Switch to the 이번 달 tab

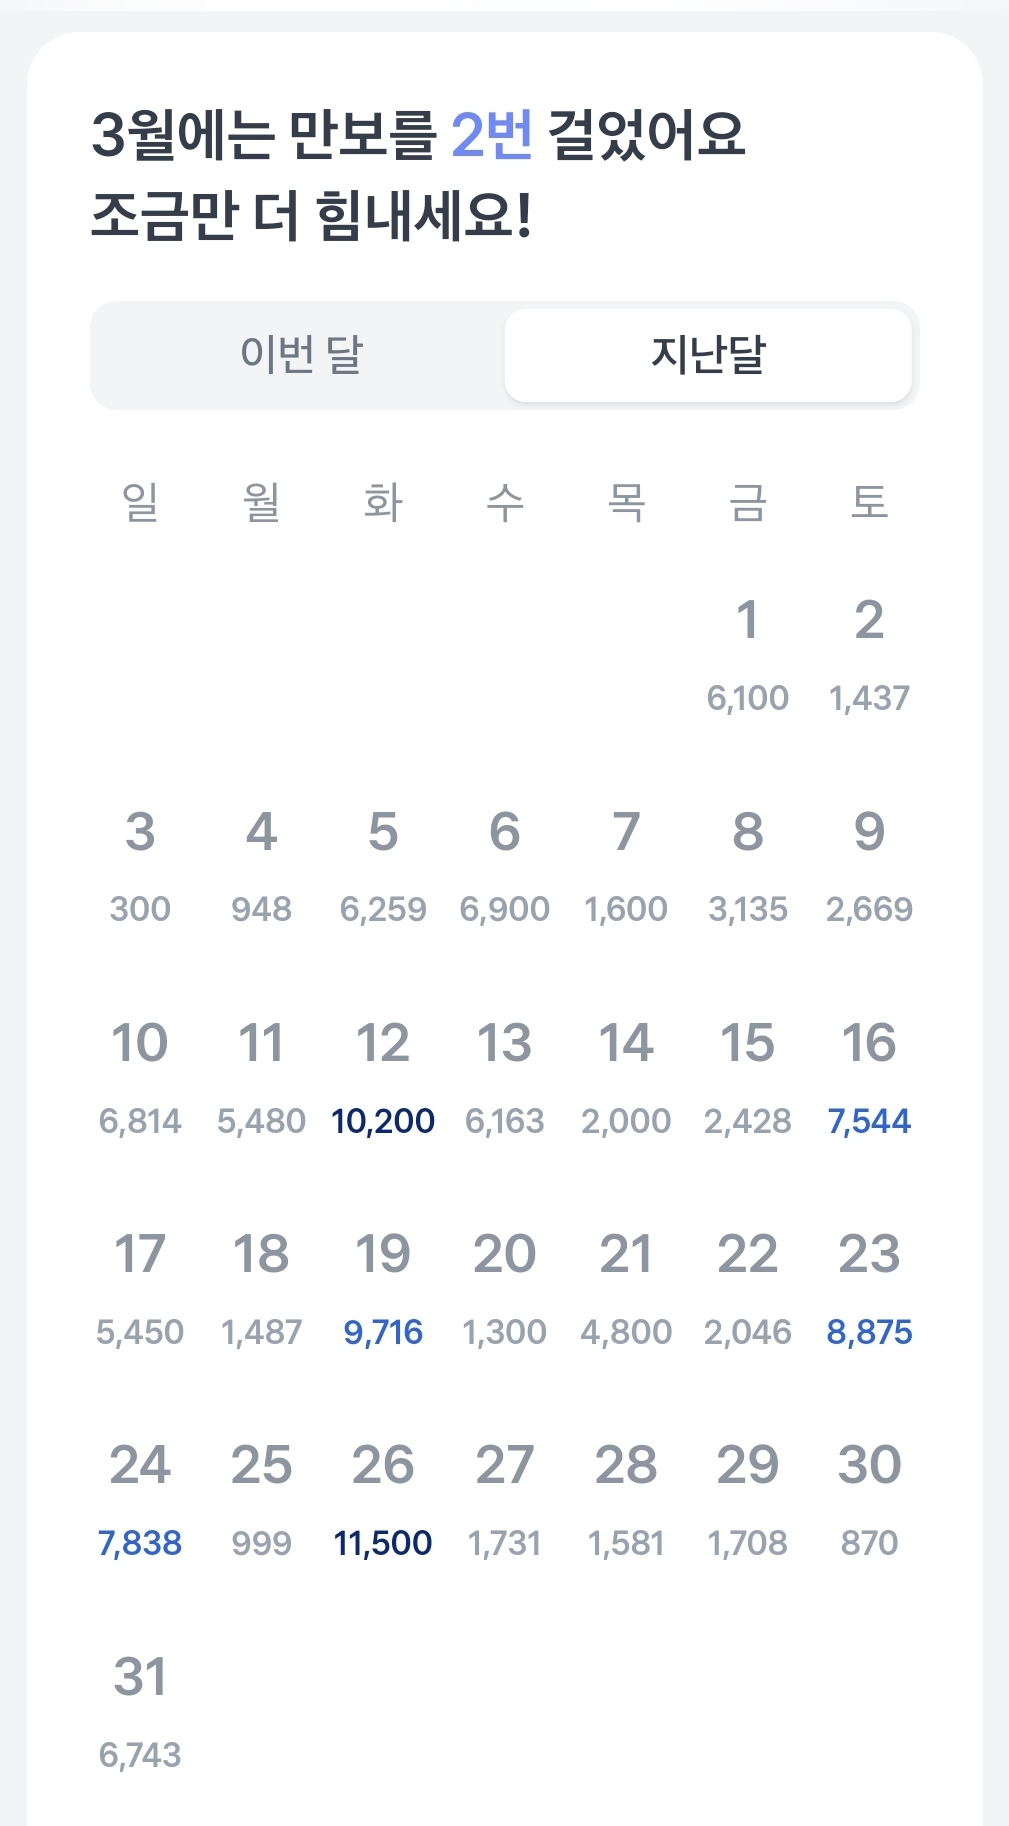point(301,355)
